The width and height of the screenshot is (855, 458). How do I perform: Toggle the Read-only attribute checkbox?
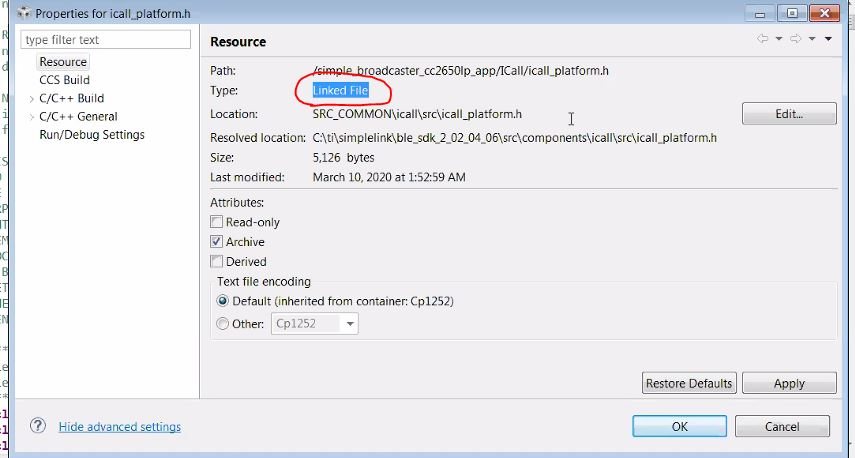click(217, 222)
